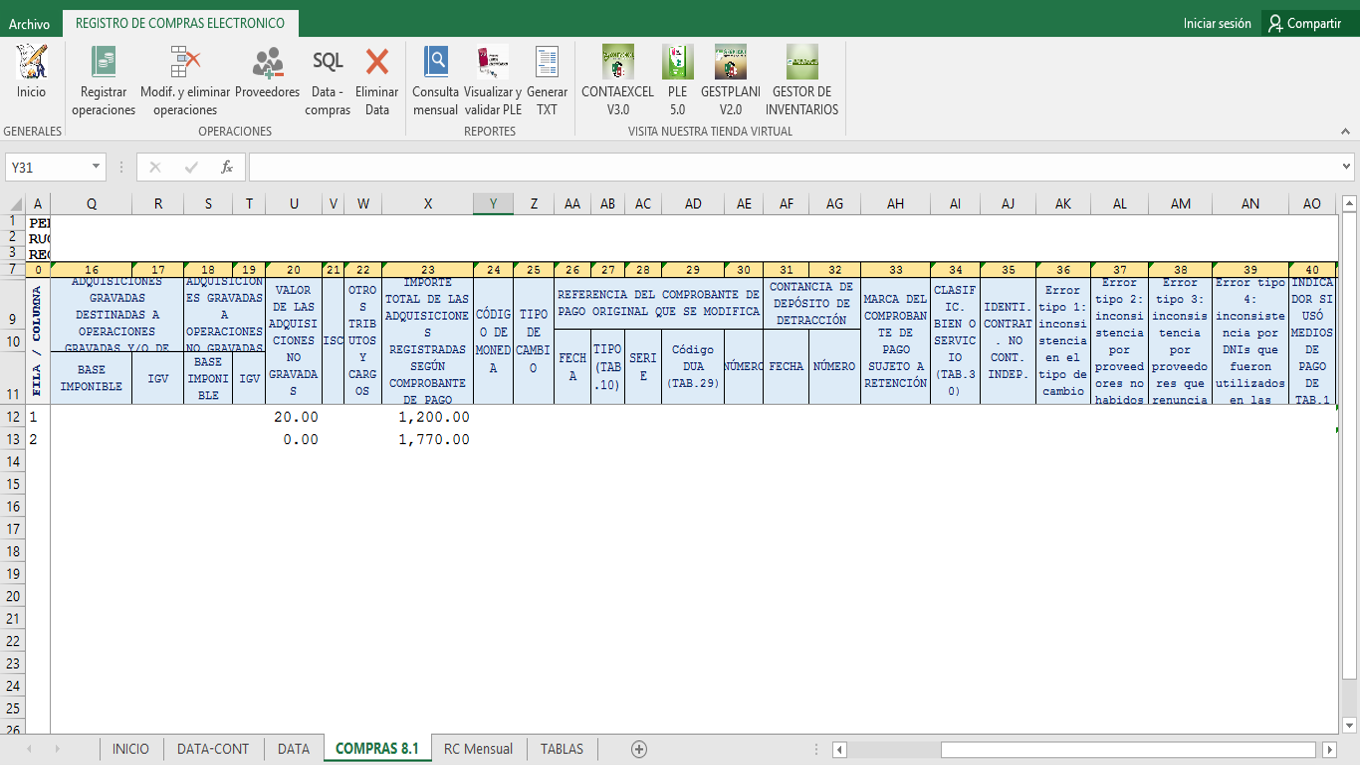Click horizontal scrollbar right arrow
The height and width of the screenshot is (765, 1360).
coord(1329,749)
